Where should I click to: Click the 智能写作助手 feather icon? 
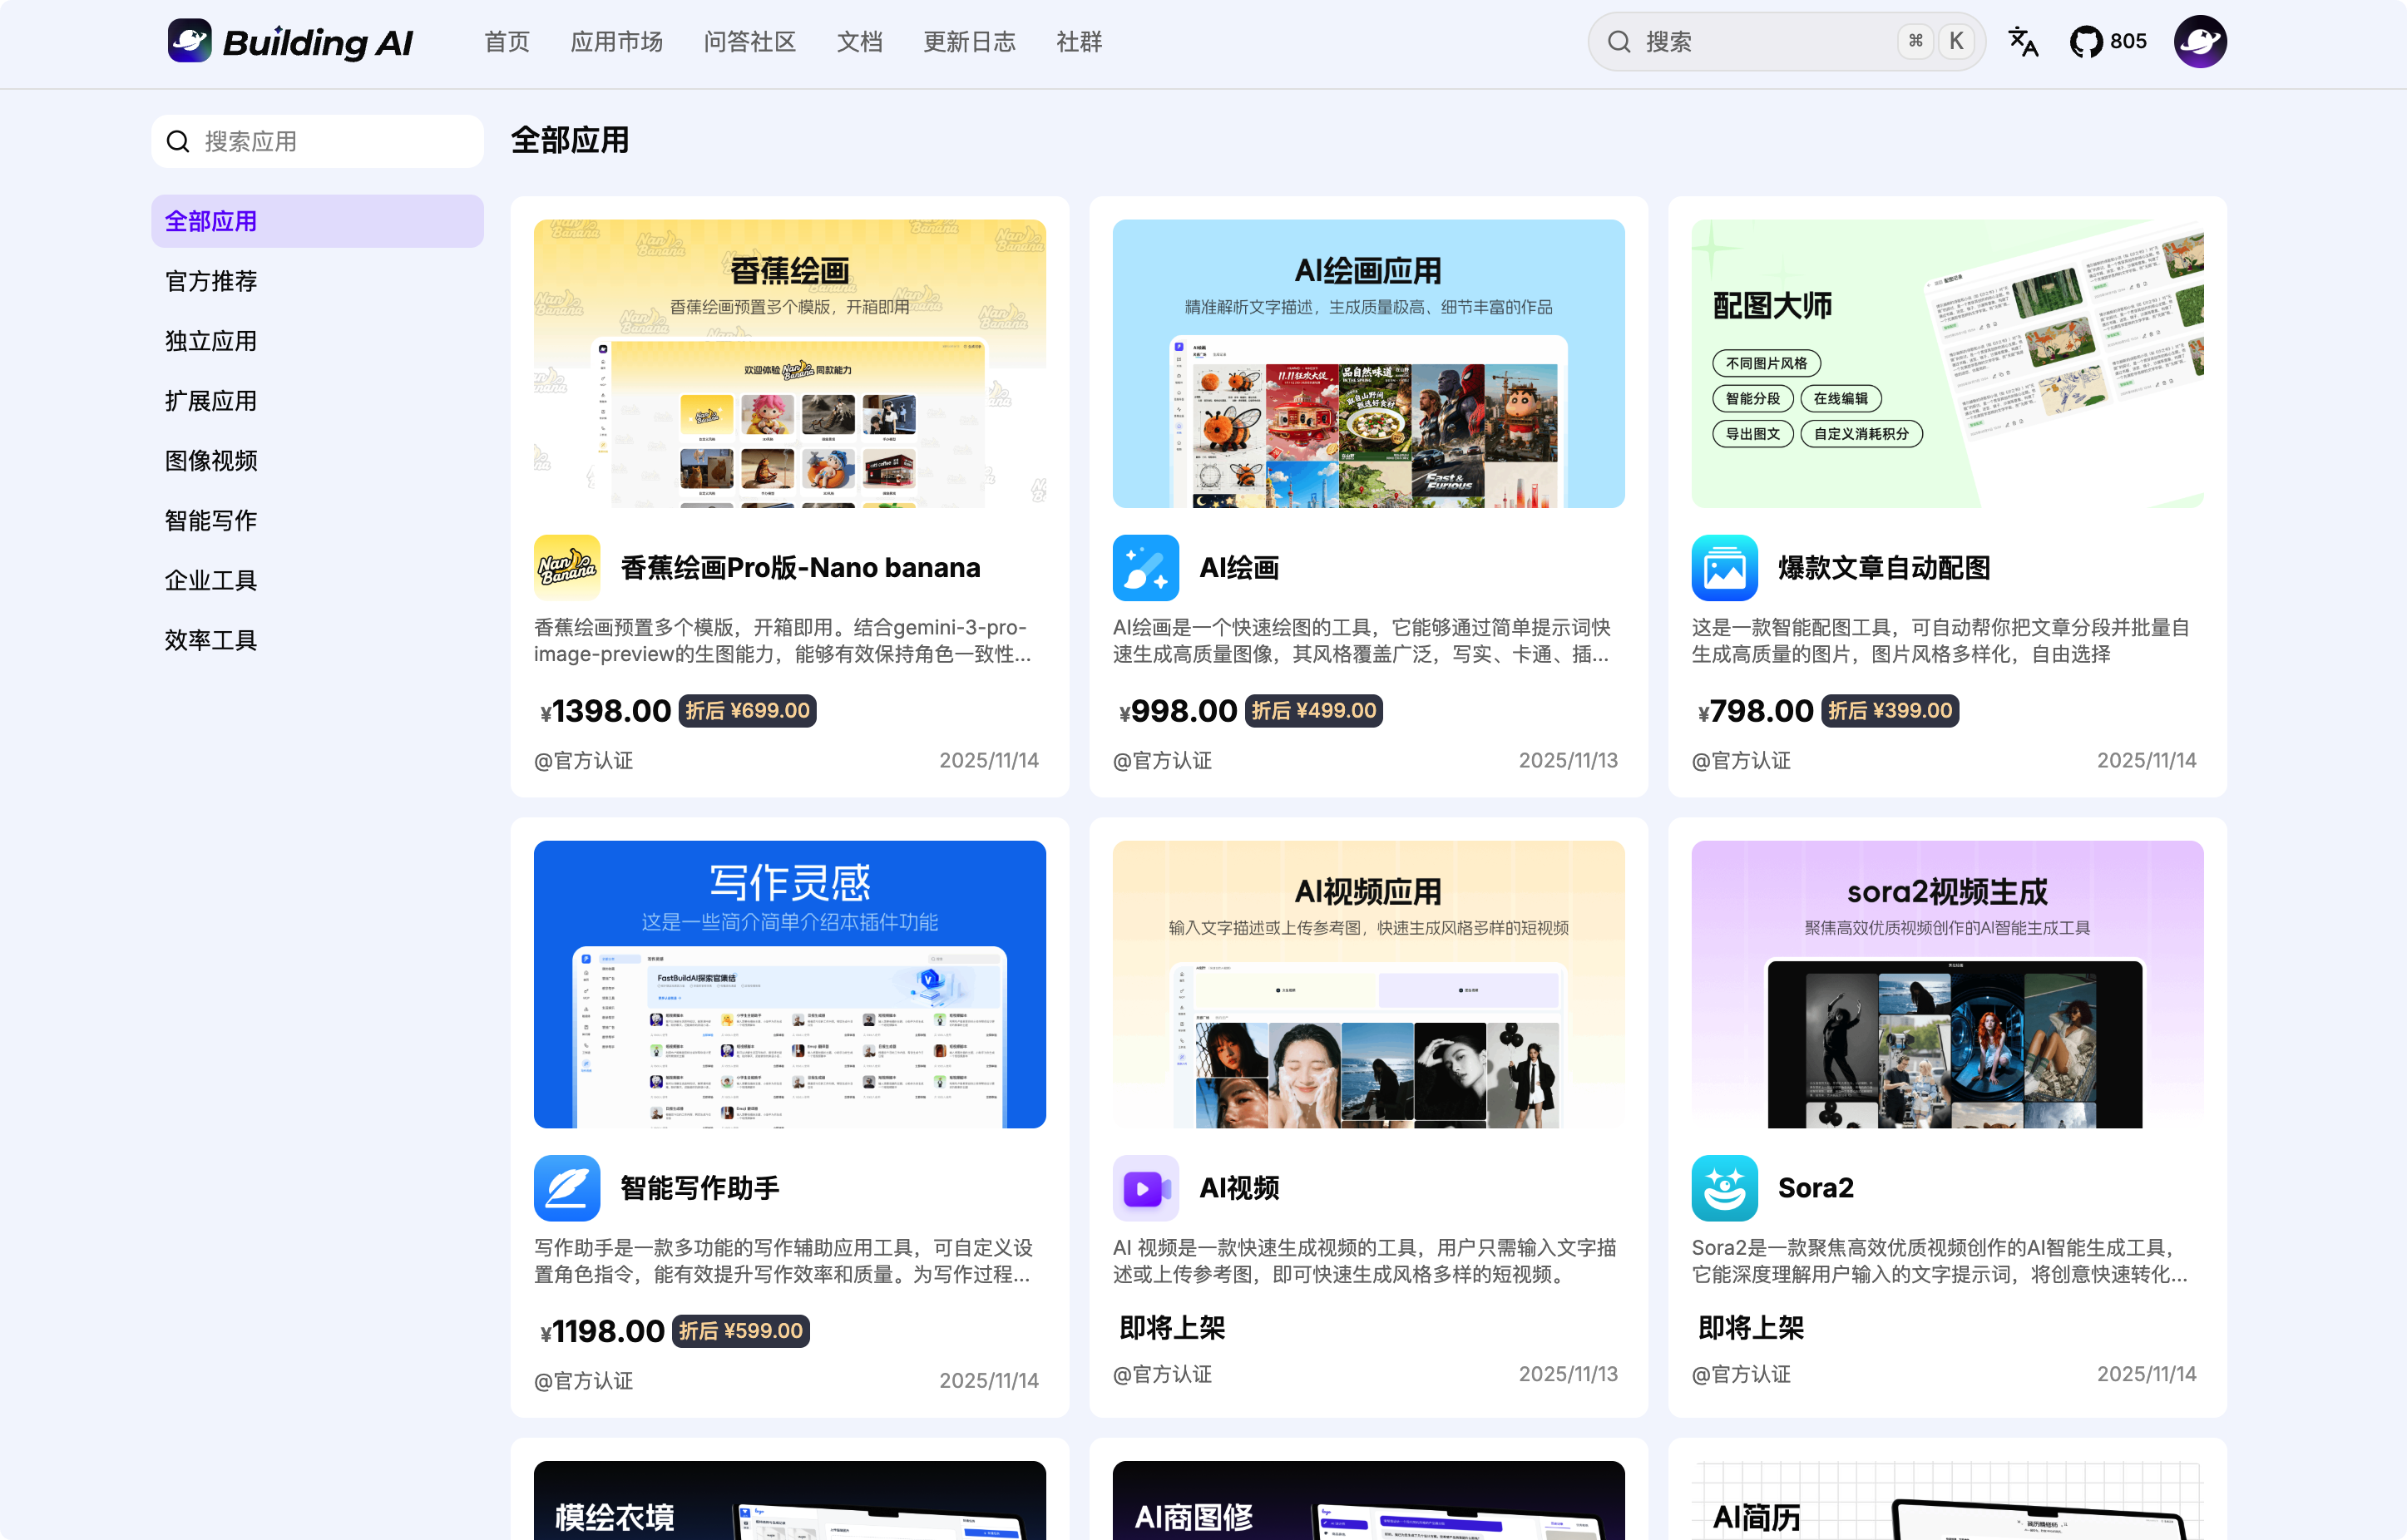click(567, 1188)
